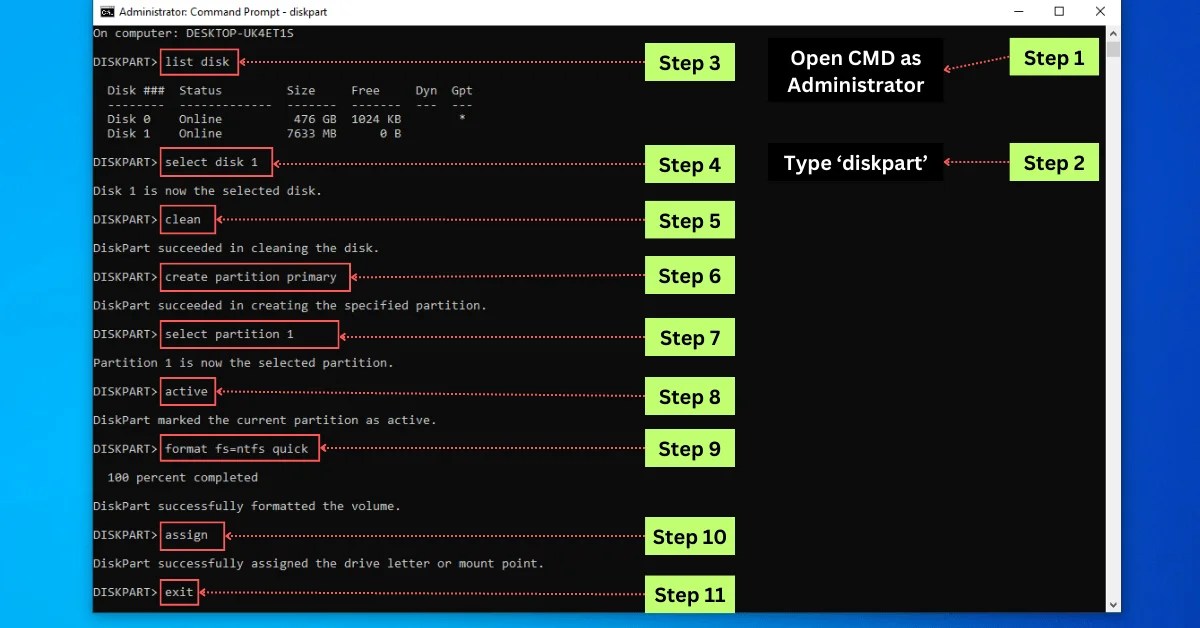1200x628 pixels.
Task: Click the 'Type diskpart' instruction box
Action: tap(855, 162)
